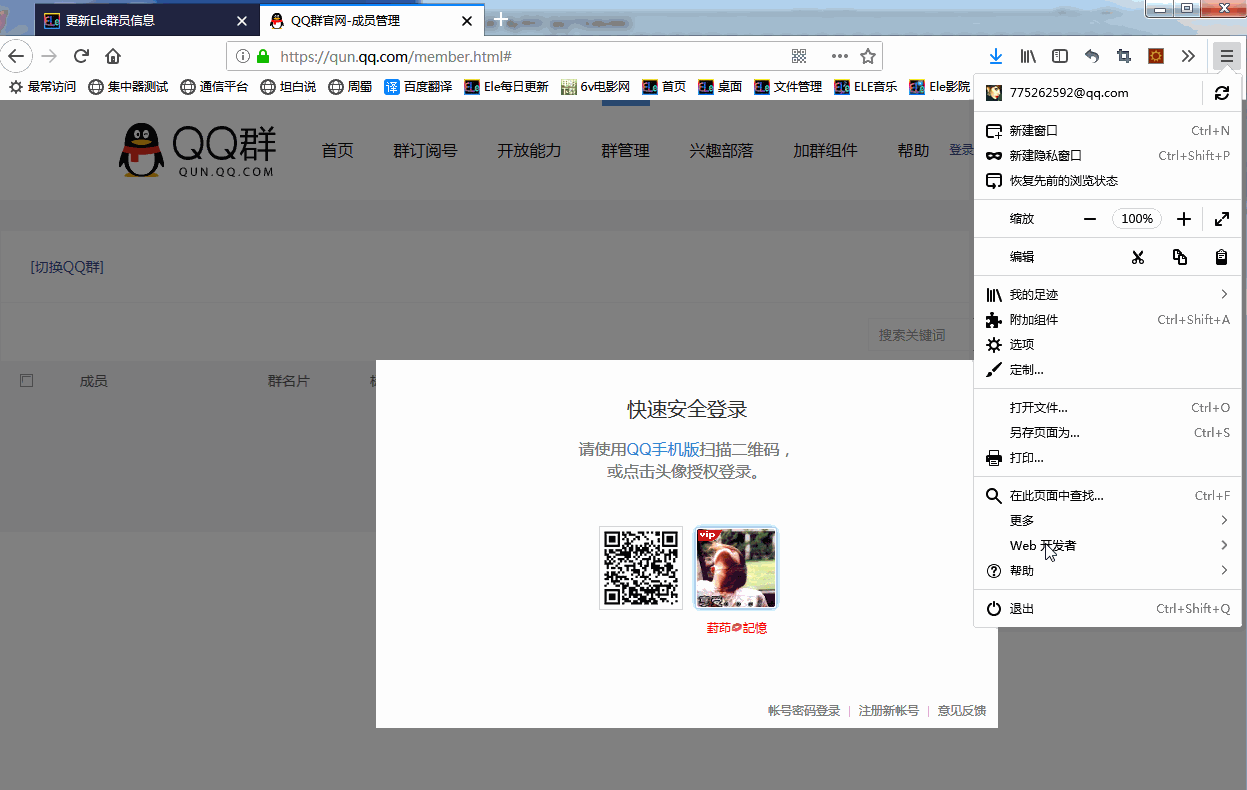Screen dimensions: 1247x790
Task: Open the 最常访问 bookmark folder
Action: (42, 87)
